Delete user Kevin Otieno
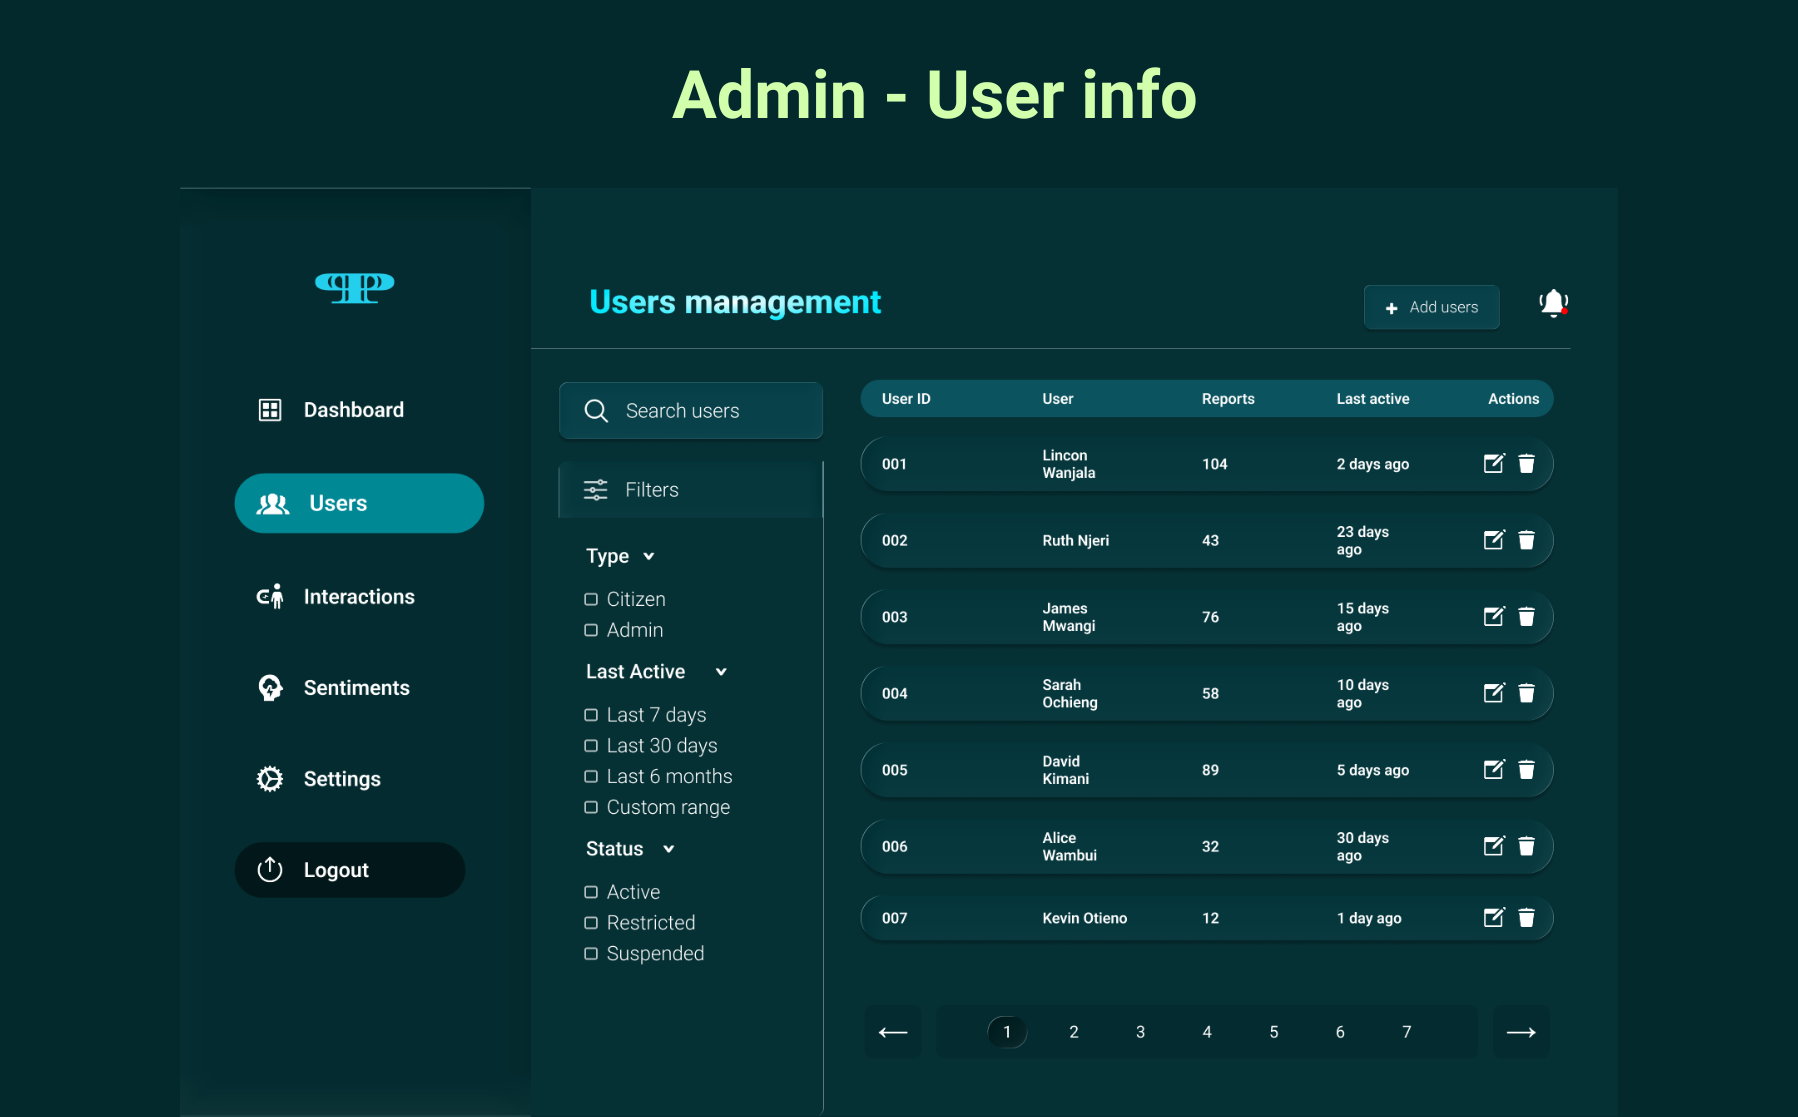Screen dimensions: 1798x1117 pyautogui.click(x=1527, y=917)
